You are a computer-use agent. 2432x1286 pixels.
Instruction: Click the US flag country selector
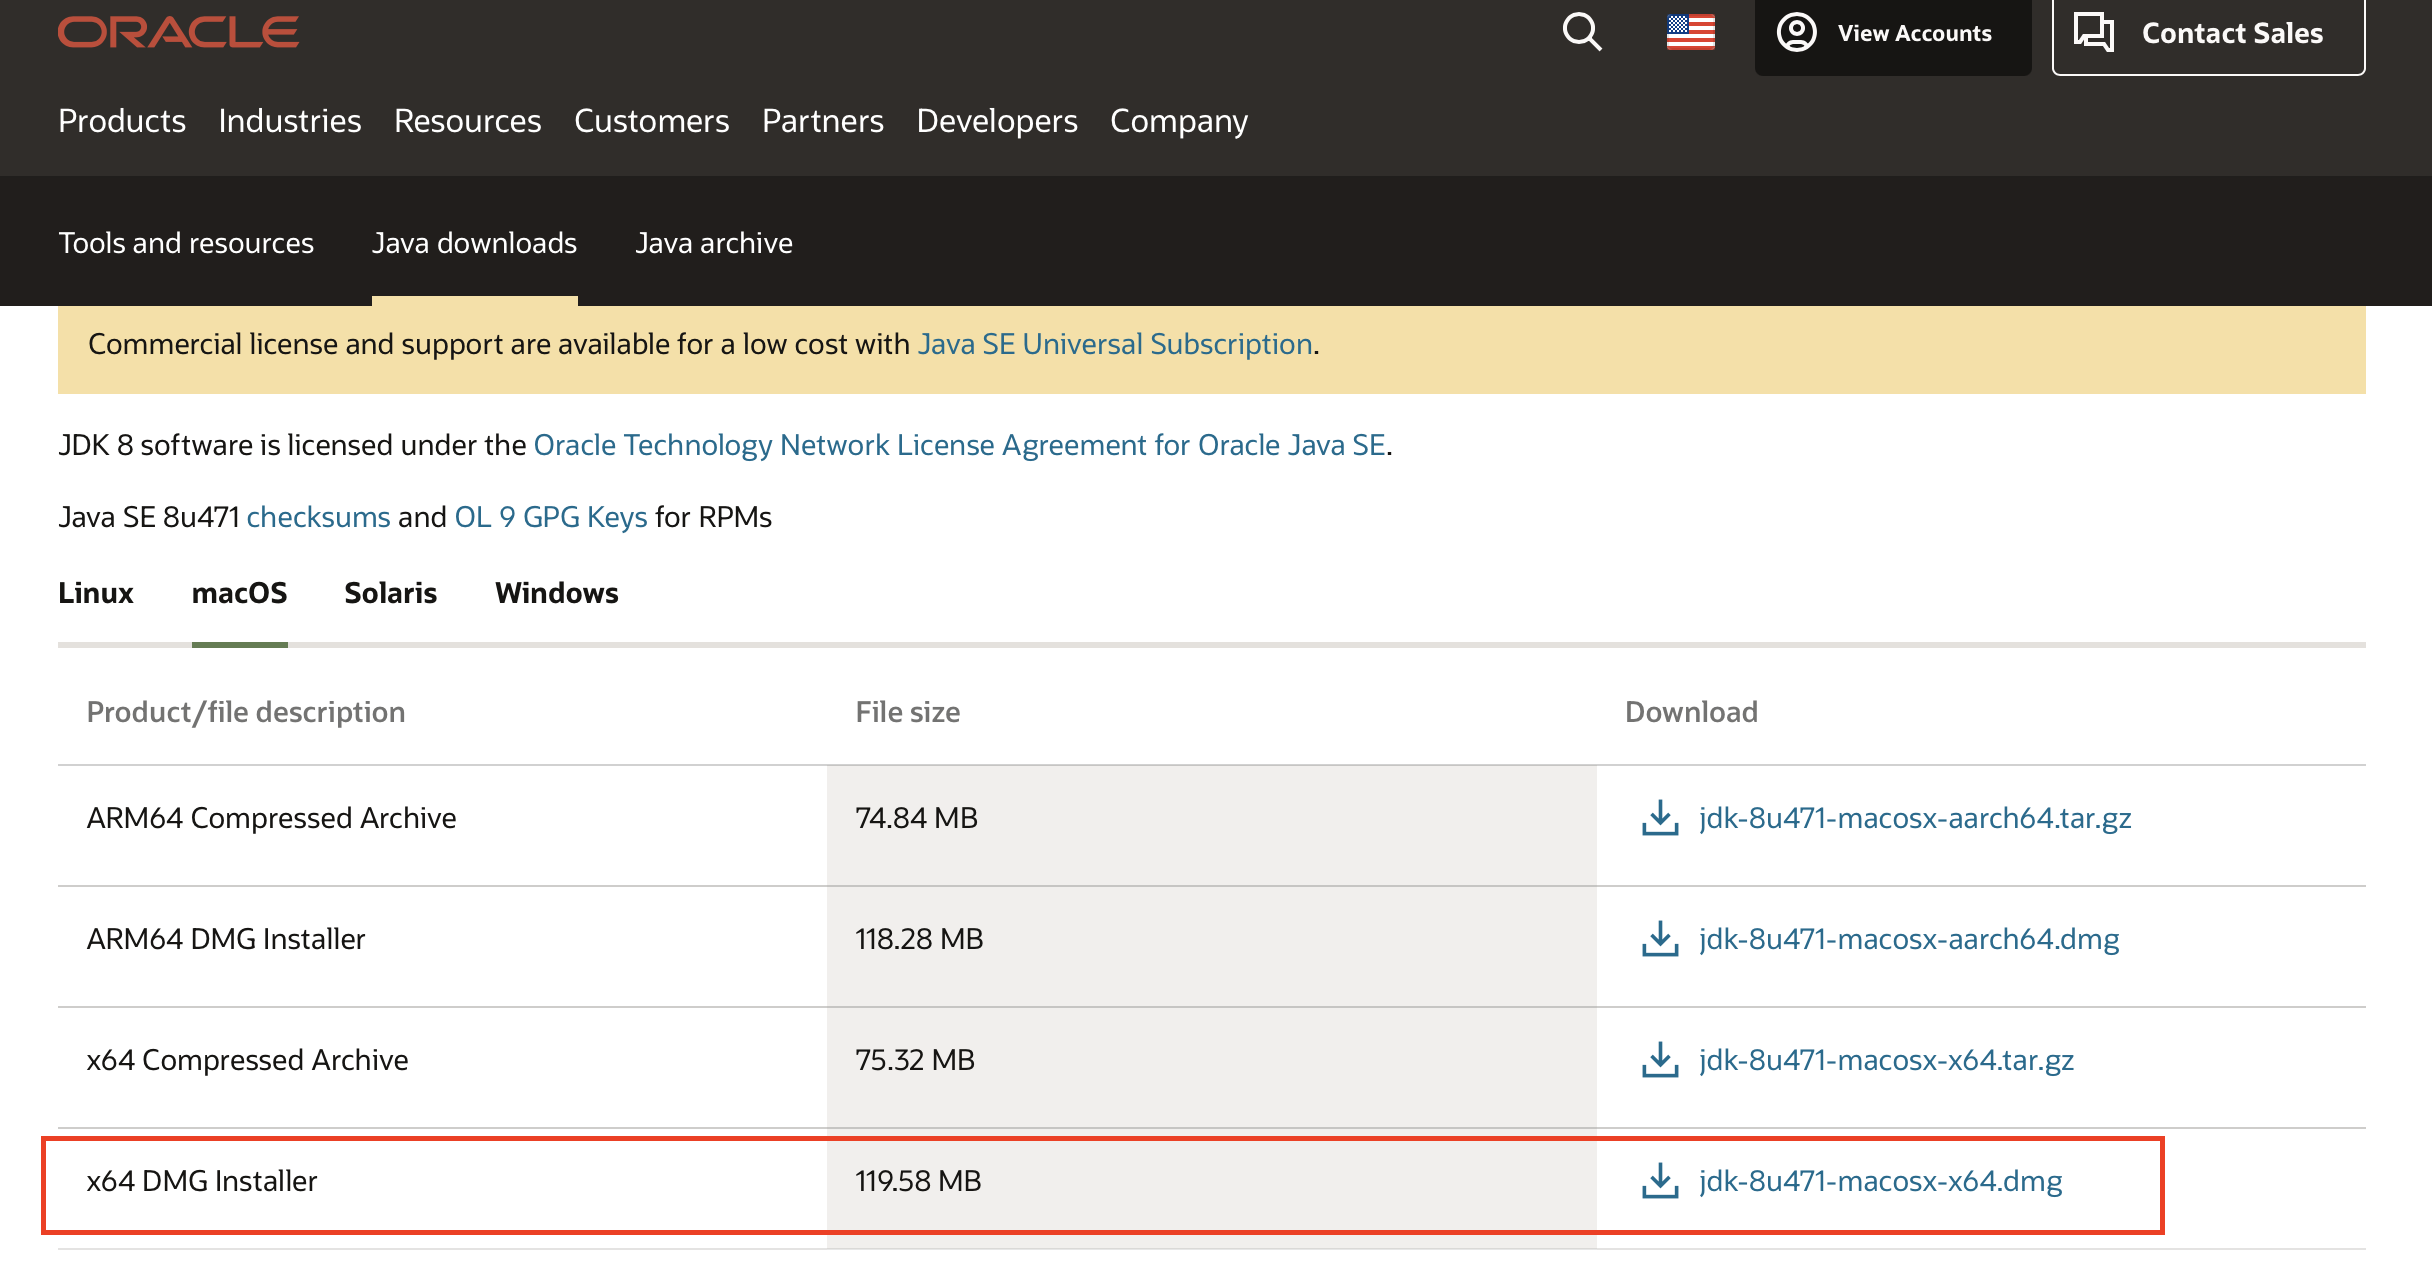[1690, 32]
